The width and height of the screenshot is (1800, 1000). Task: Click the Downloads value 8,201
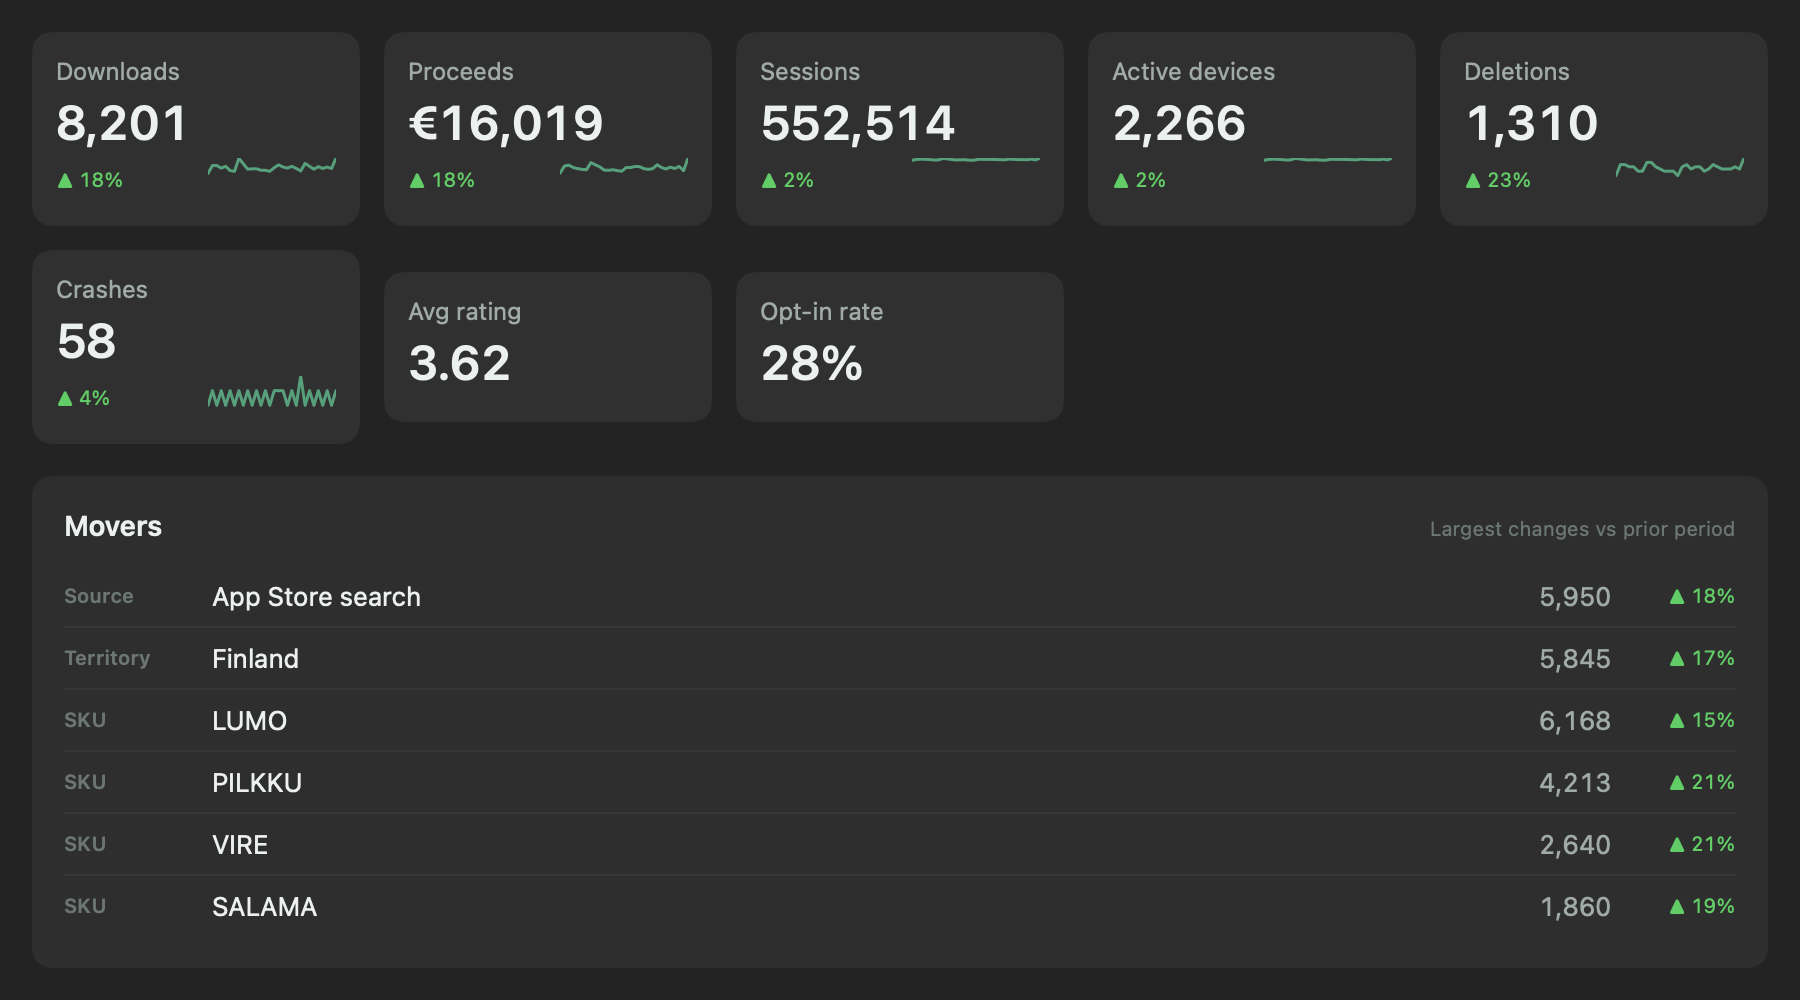coord(121,124)
